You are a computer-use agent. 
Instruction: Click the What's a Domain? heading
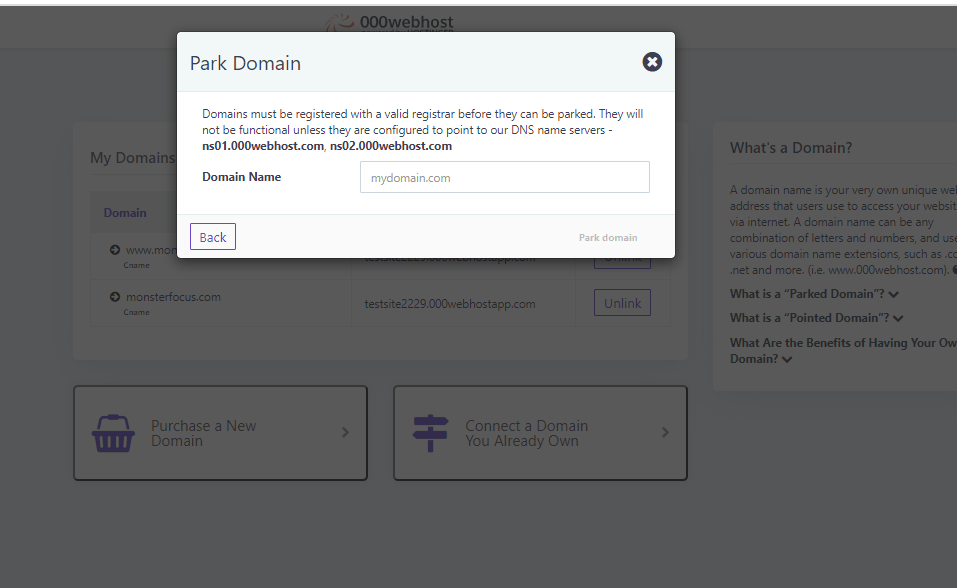tap(791, 148)
